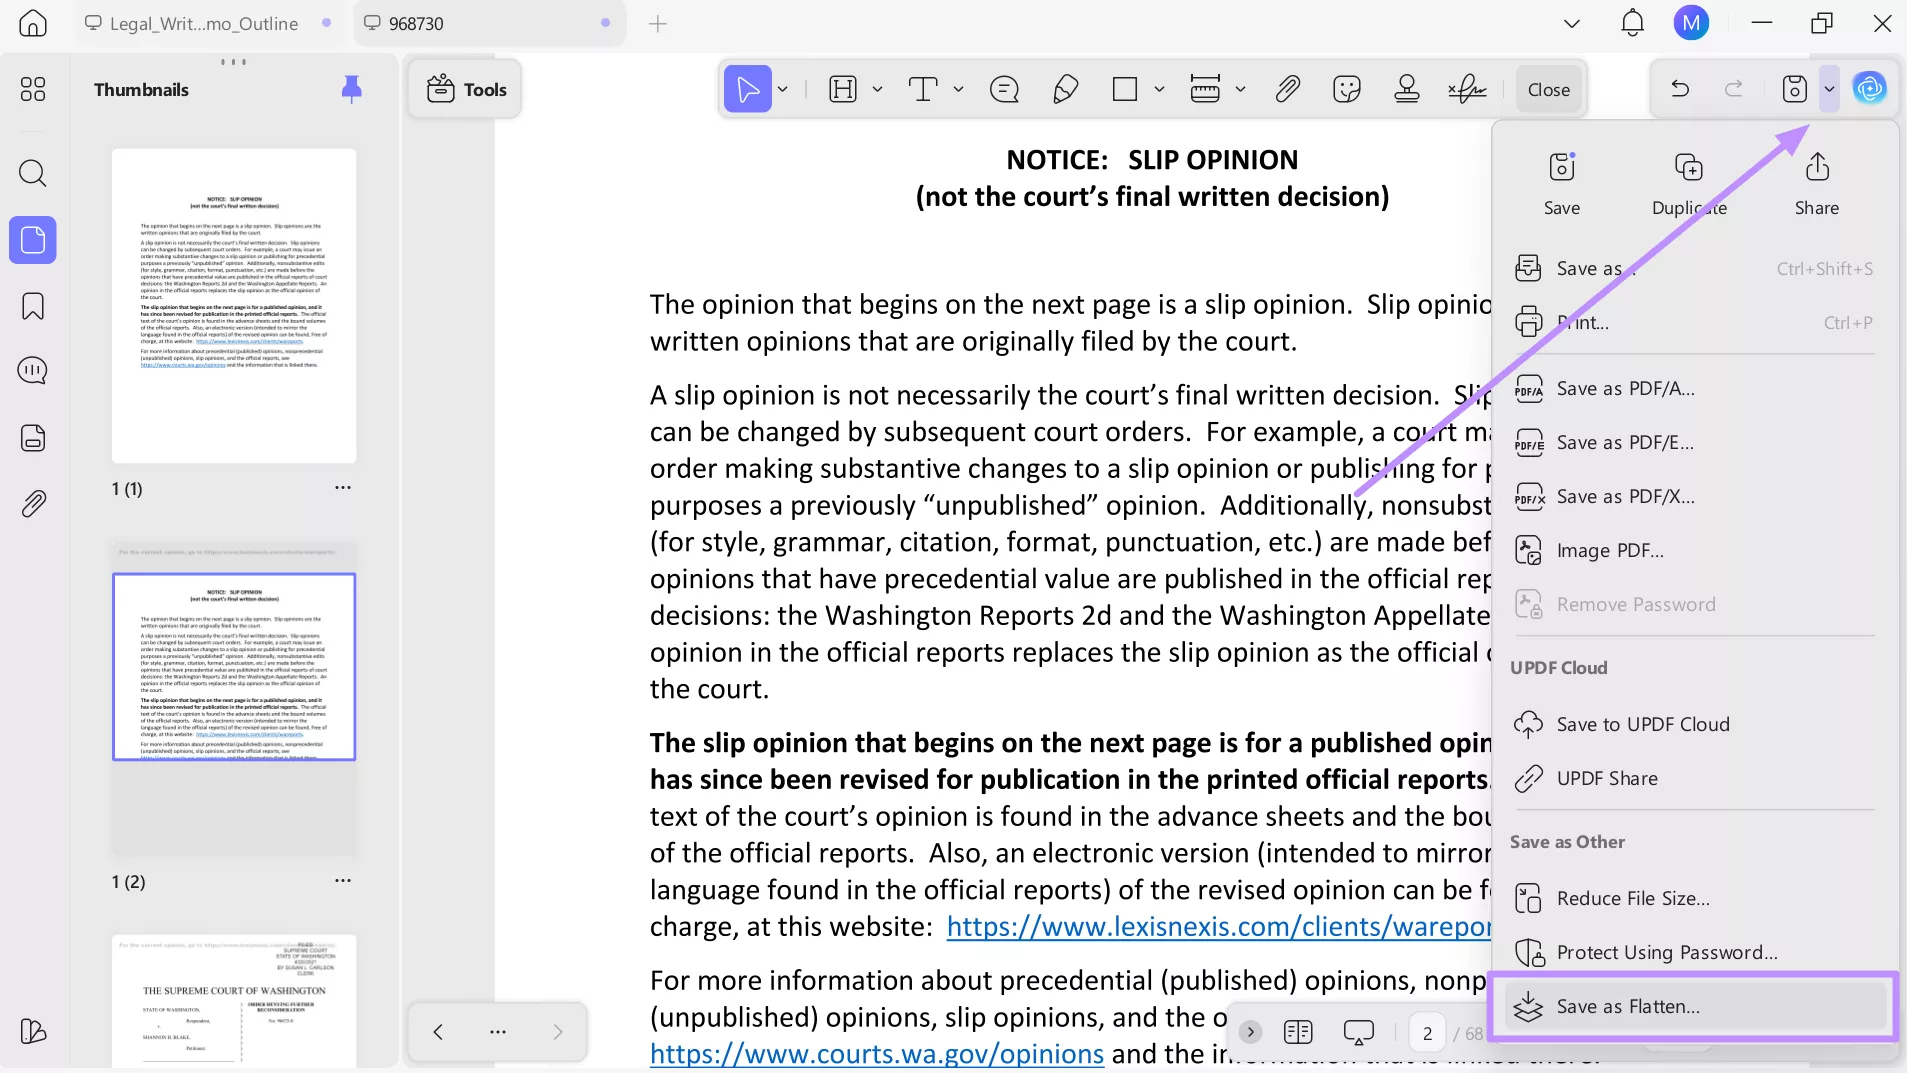
Task: Select page thumbnail 1 (1)
Action: 234,306
